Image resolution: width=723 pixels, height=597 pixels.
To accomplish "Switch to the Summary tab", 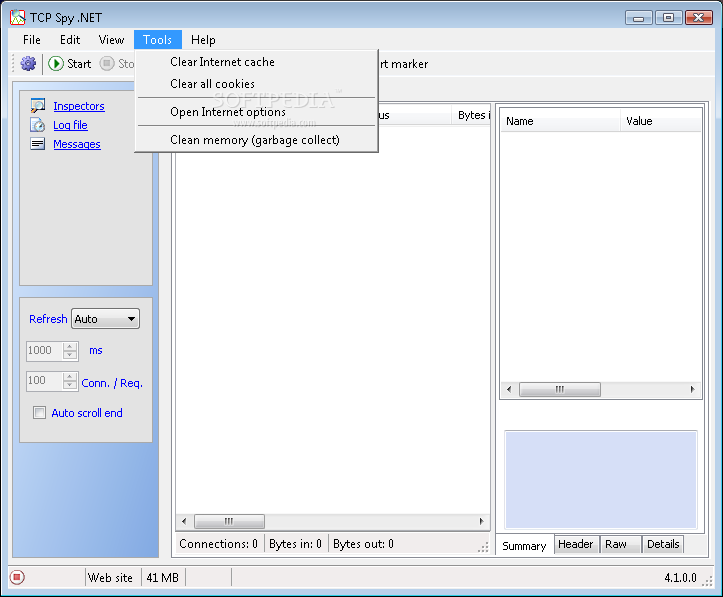I will [524, 546].
